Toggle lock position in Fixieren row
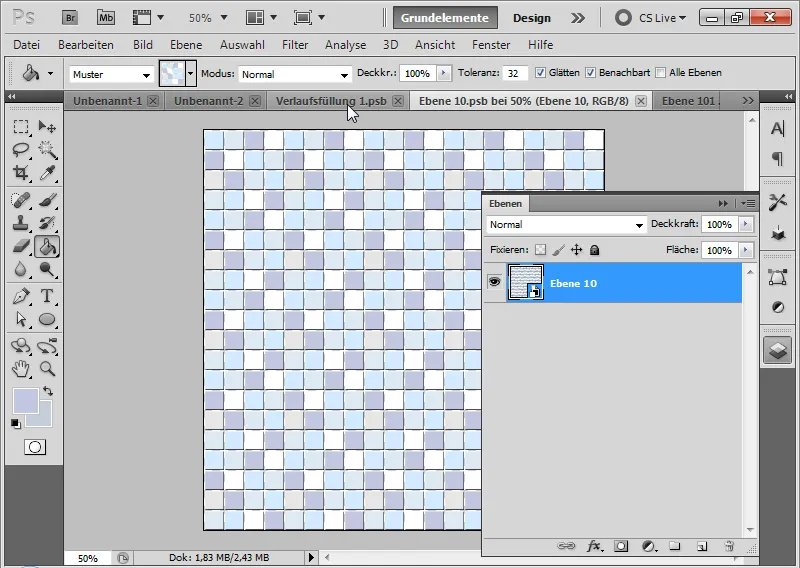 pos(576,250)
